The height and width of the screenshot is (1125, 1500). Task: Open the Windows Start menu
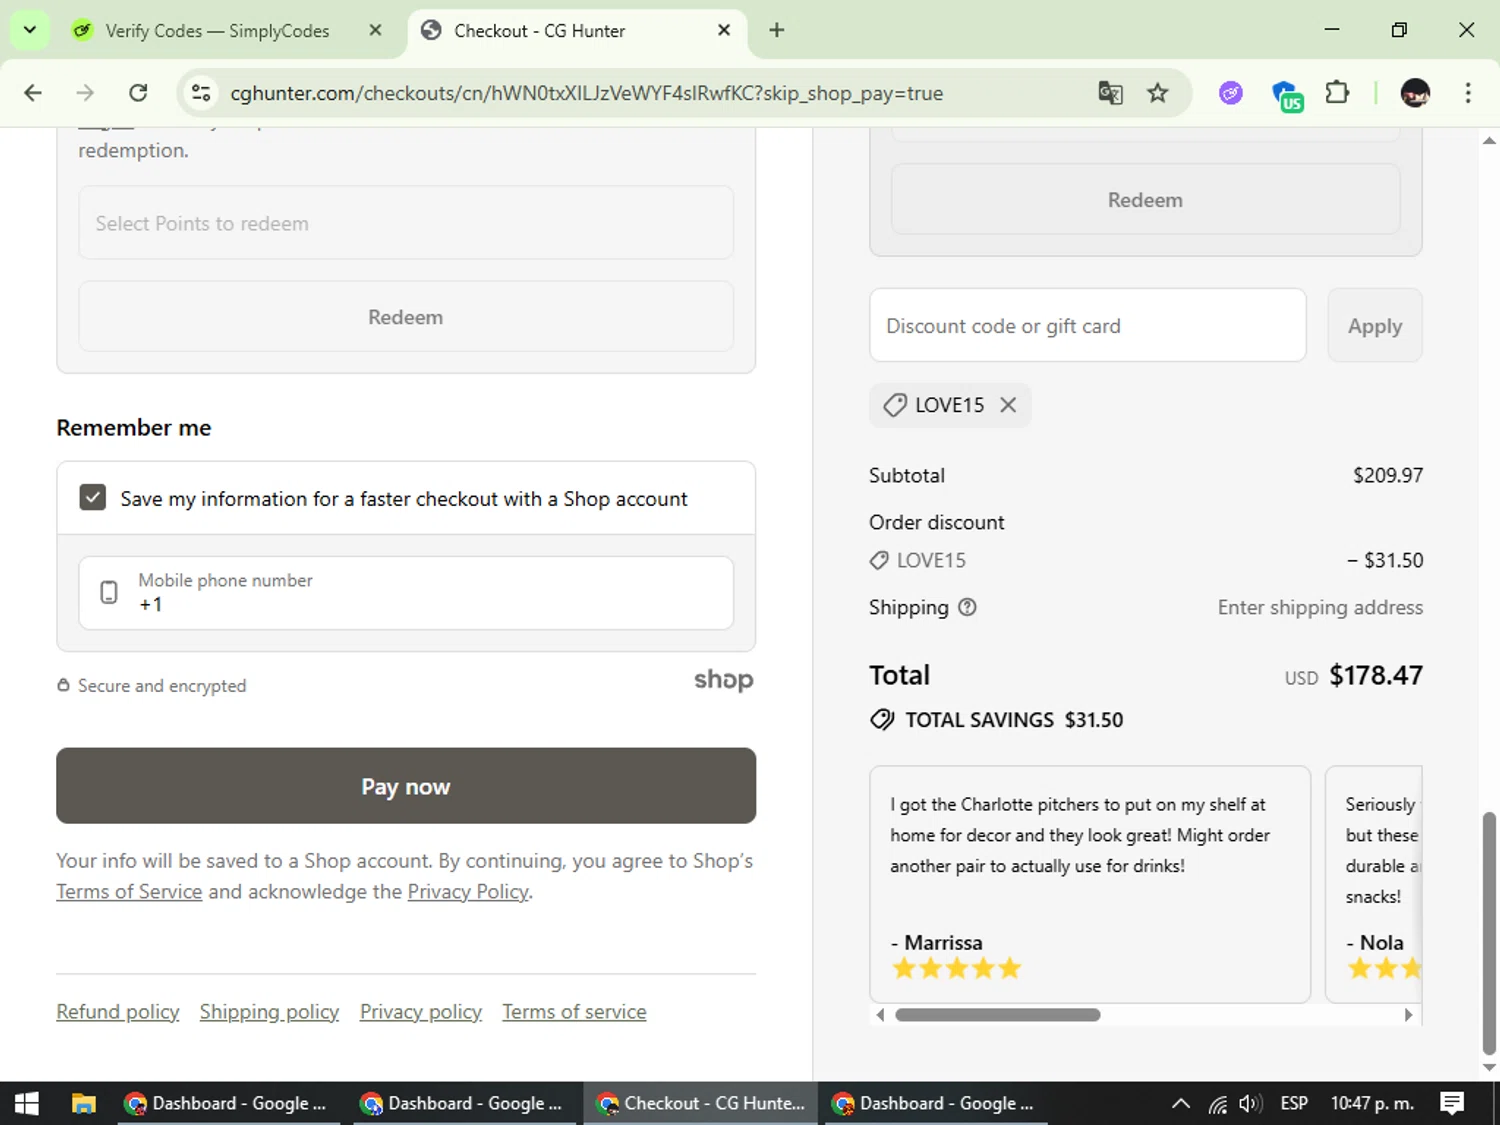[27, 1103]
